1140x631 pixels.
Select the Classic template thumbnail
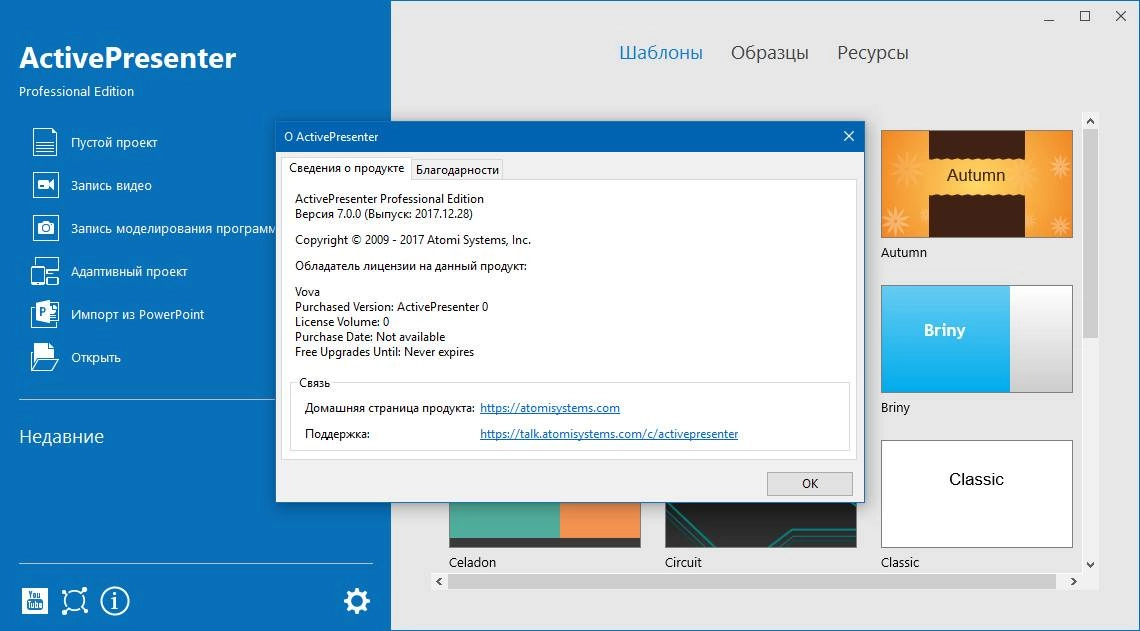(x=976, y=494)
